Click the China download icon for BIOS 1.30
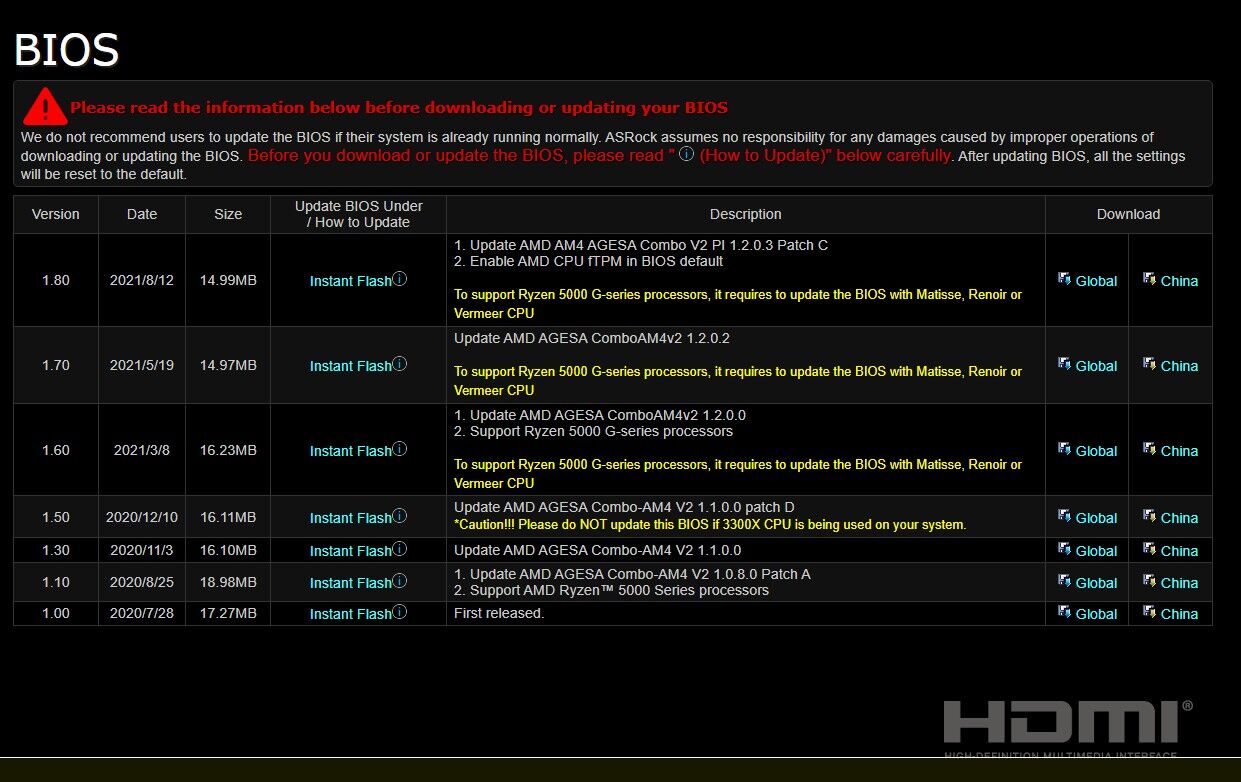Screen dimensions: 1241x782 point(1149,549)
